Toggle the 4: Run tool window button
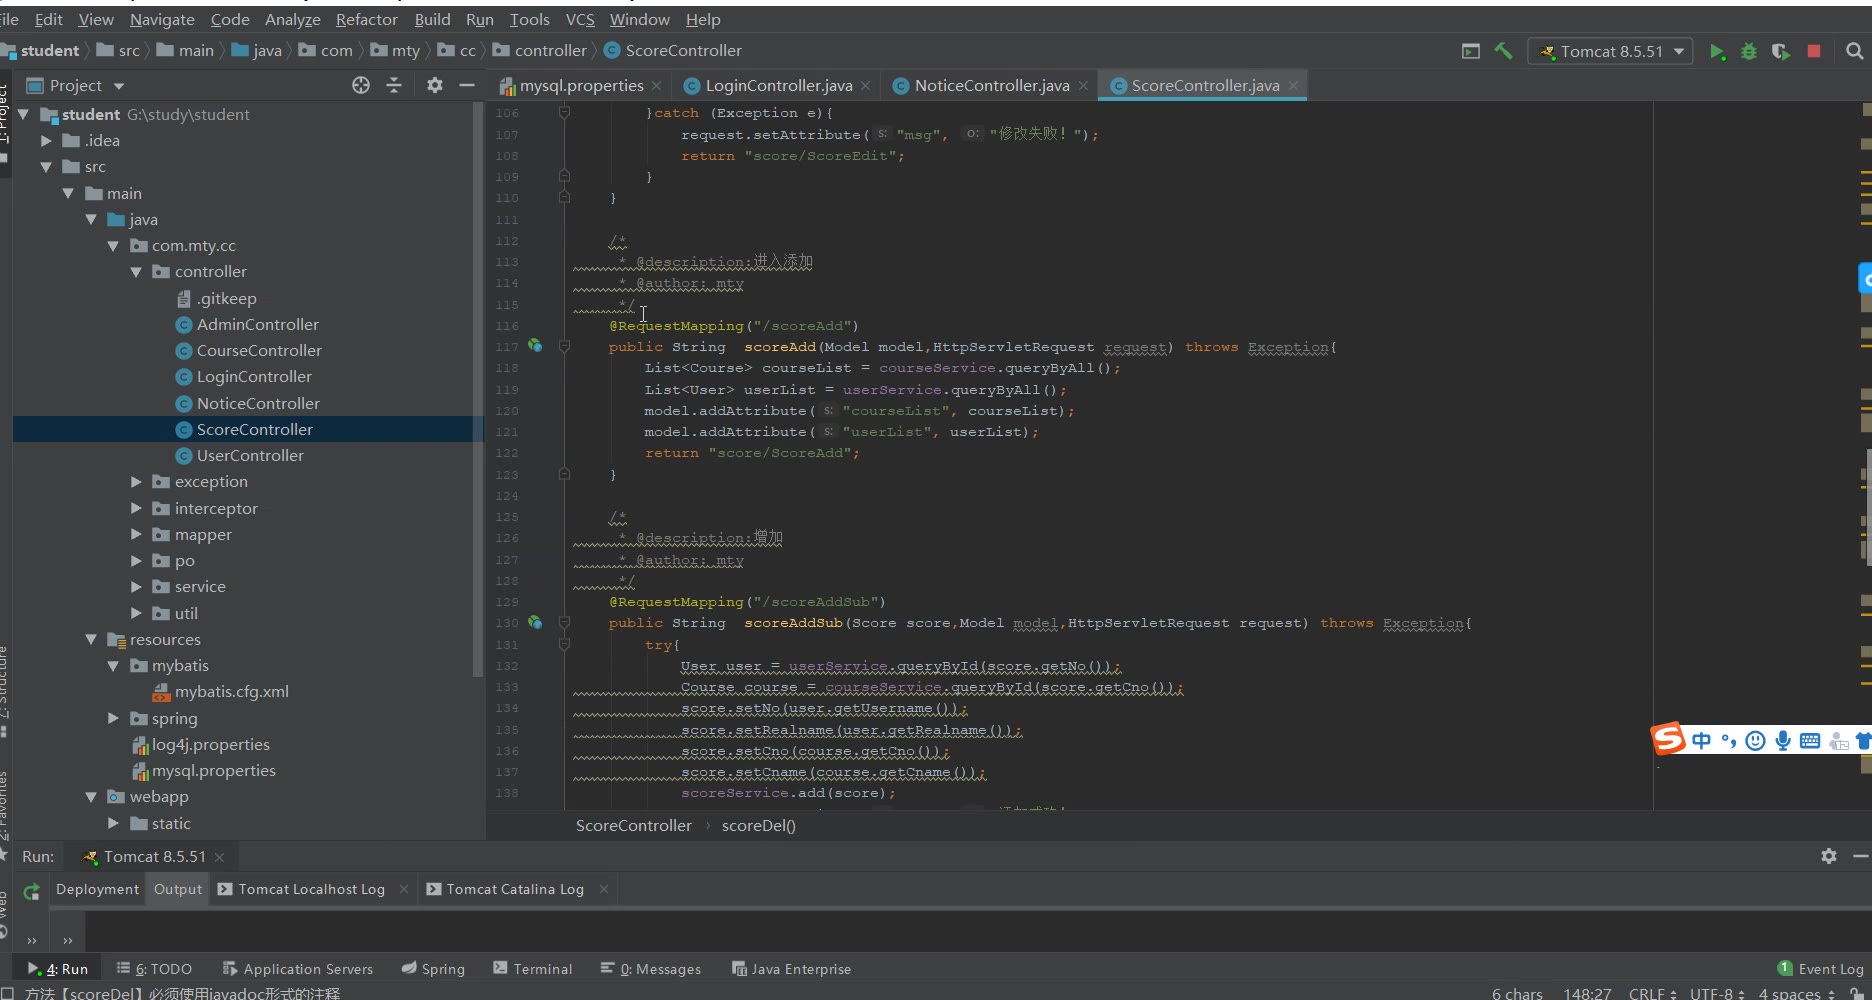This screenshot has height=1000, width=1872. pos(58,969)
